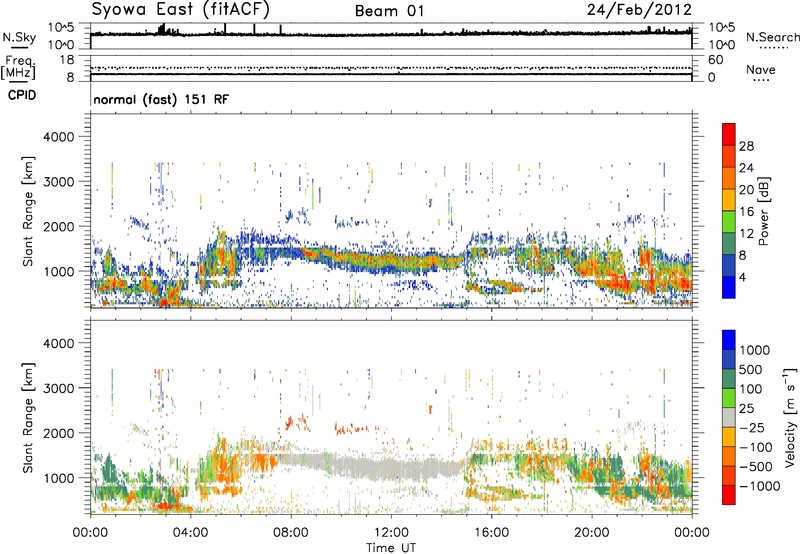
Task: Select the '4000' tick in the power panel
Action: tap(58, 137)
